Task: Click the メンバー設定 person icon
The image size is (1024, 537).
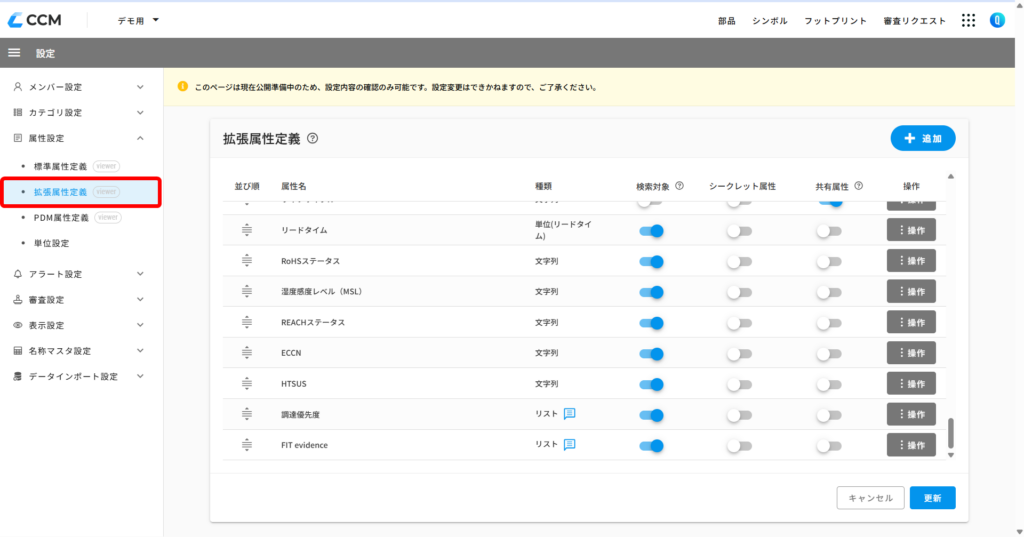Action: pyautogui.click(x=18, y=87)
